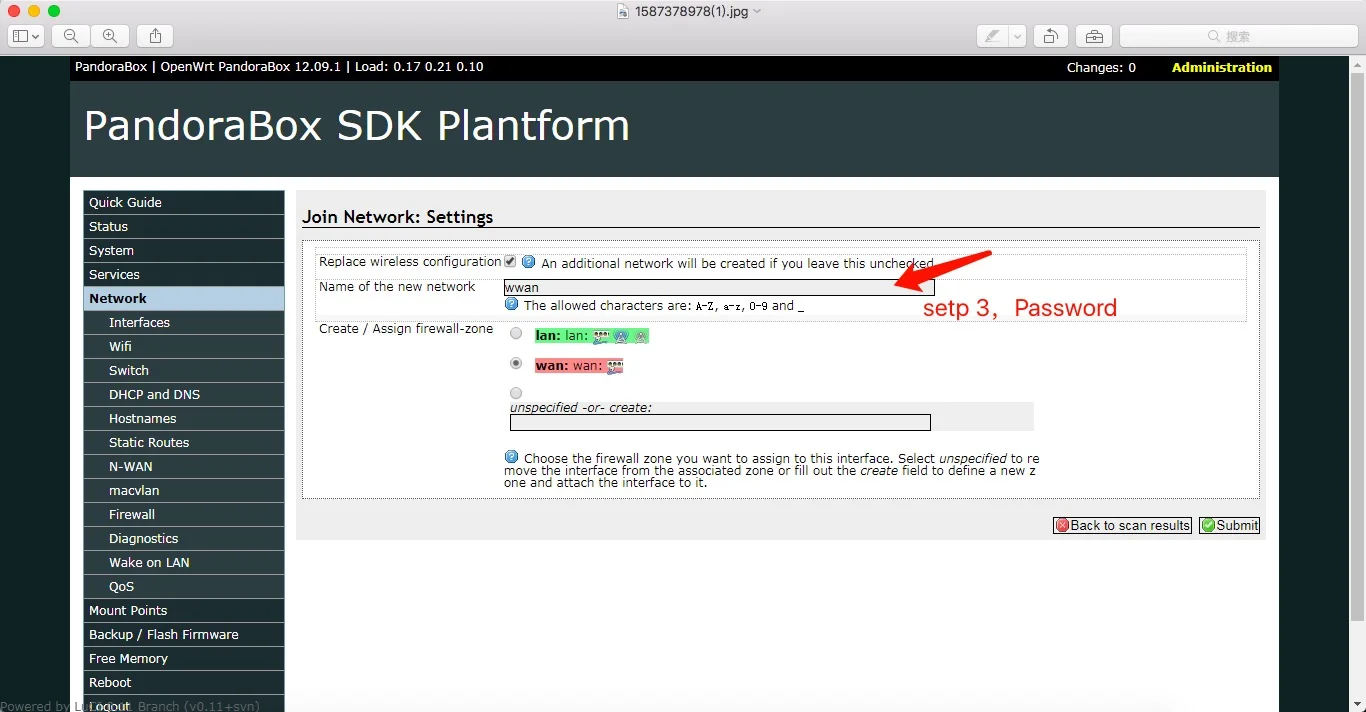1366x712 pixels.
Task: Open Mount Points menu
Action: pyautogui.click(x=184, y=610)
